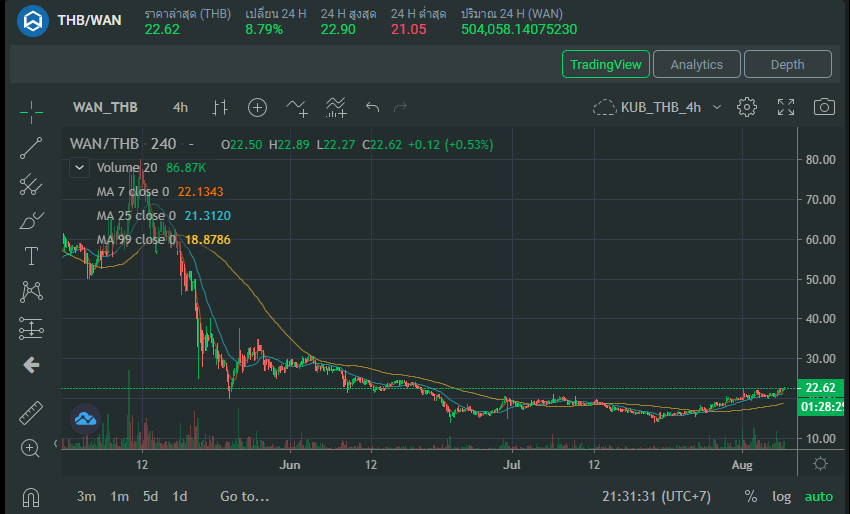Redo the chart action
850x514 pixels.
point(401,107)
